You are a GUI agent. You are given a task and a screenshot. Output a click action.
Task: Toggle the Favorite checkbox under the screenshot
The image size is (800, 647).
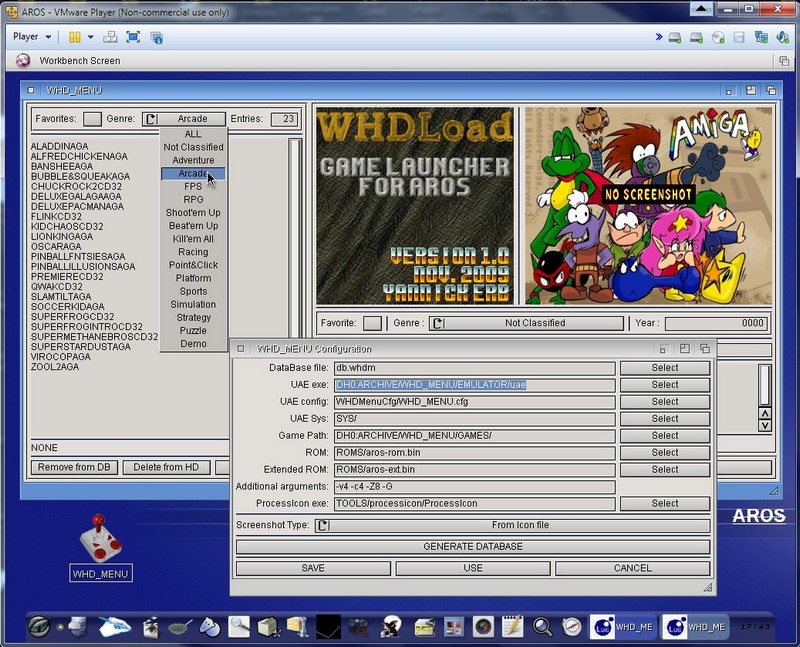[372, 323]
